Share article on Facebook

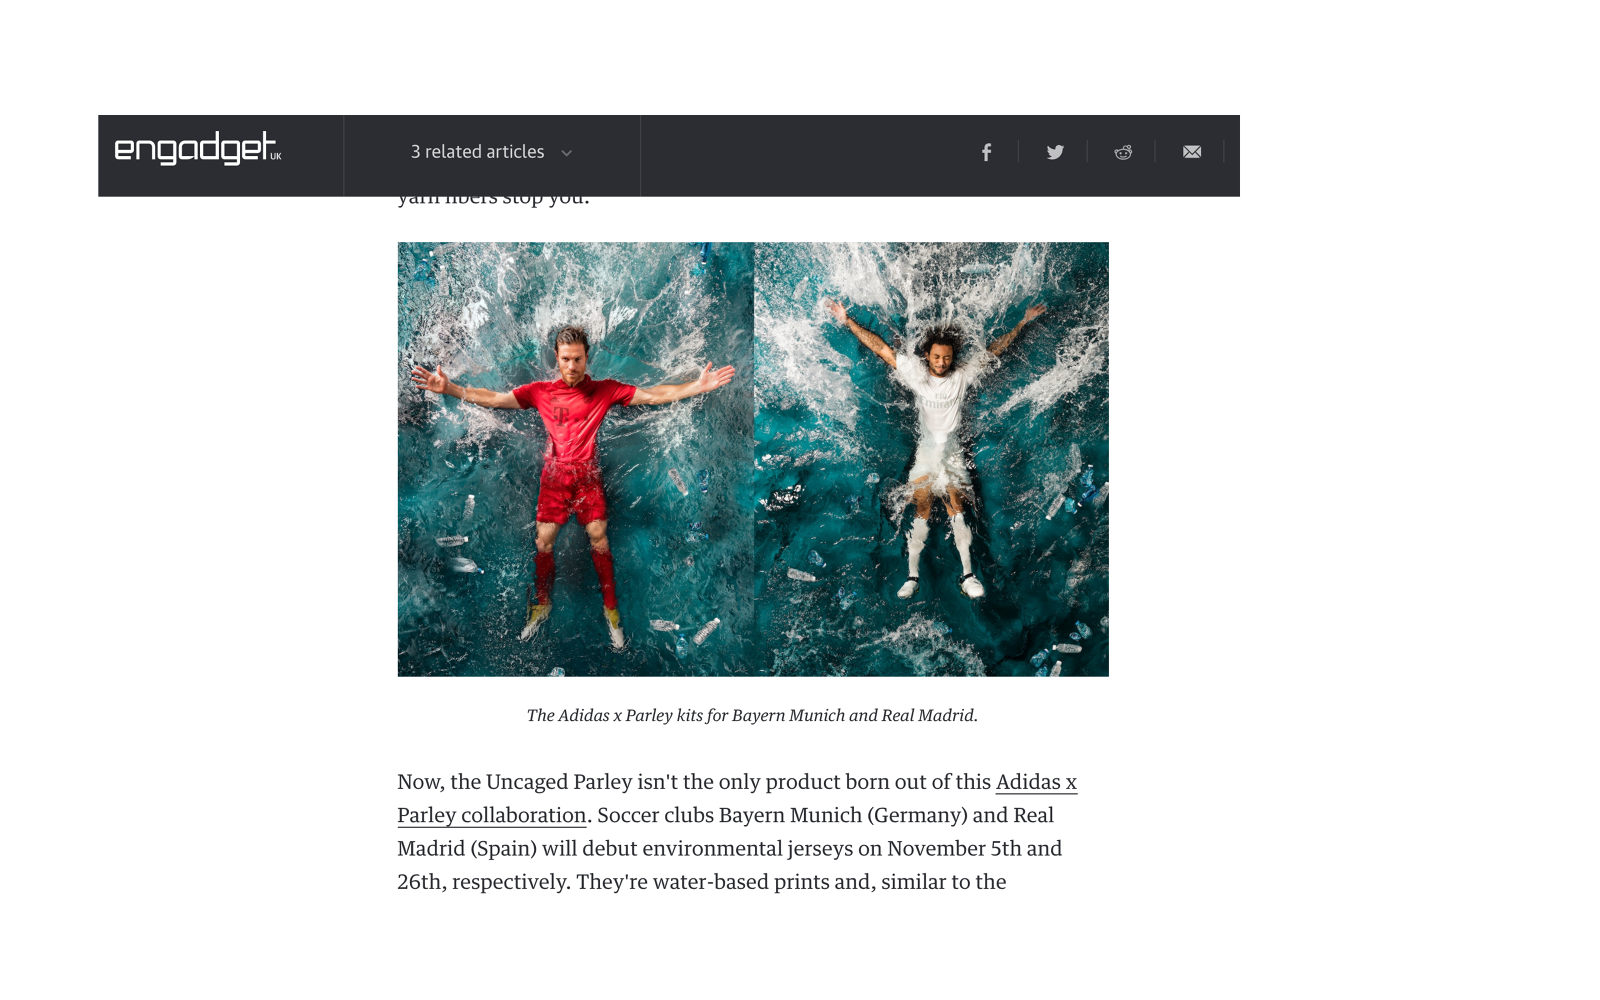[986, 152]
